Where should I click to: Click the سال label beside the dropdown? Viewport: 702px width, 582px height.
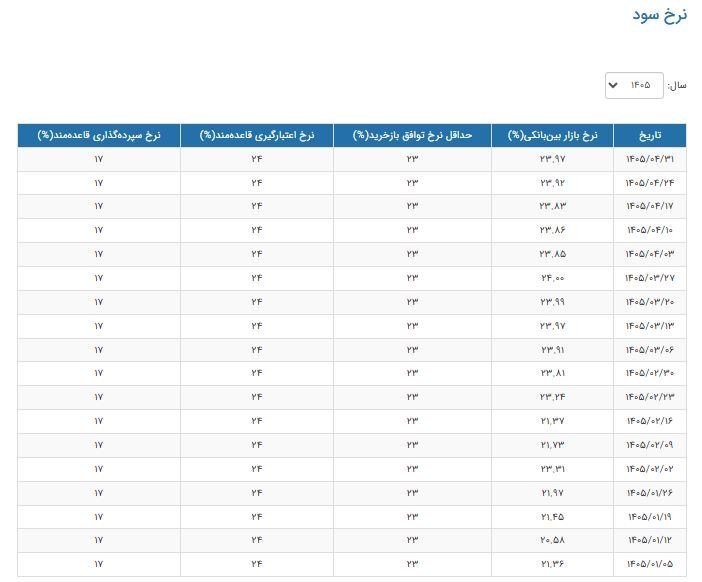(x=676, y=85)
